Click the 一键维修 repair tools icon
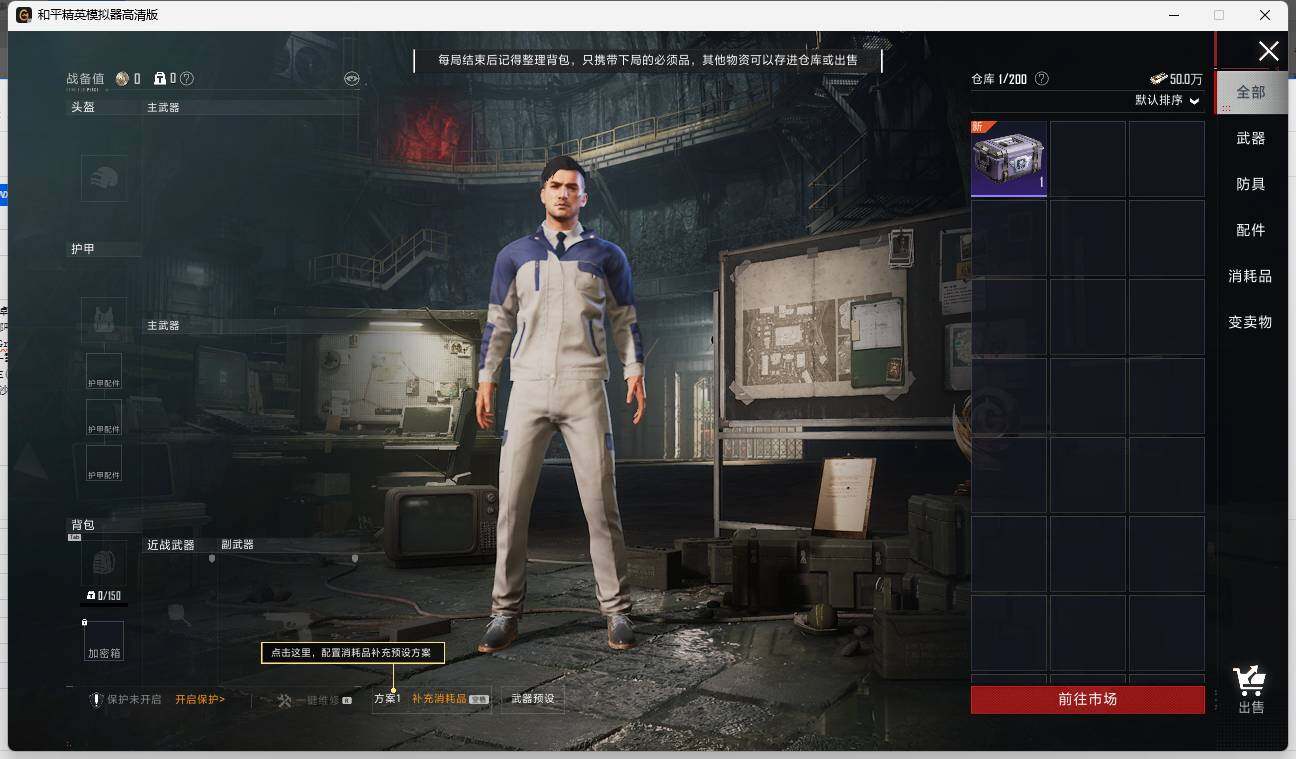 [x=284, y=700]
